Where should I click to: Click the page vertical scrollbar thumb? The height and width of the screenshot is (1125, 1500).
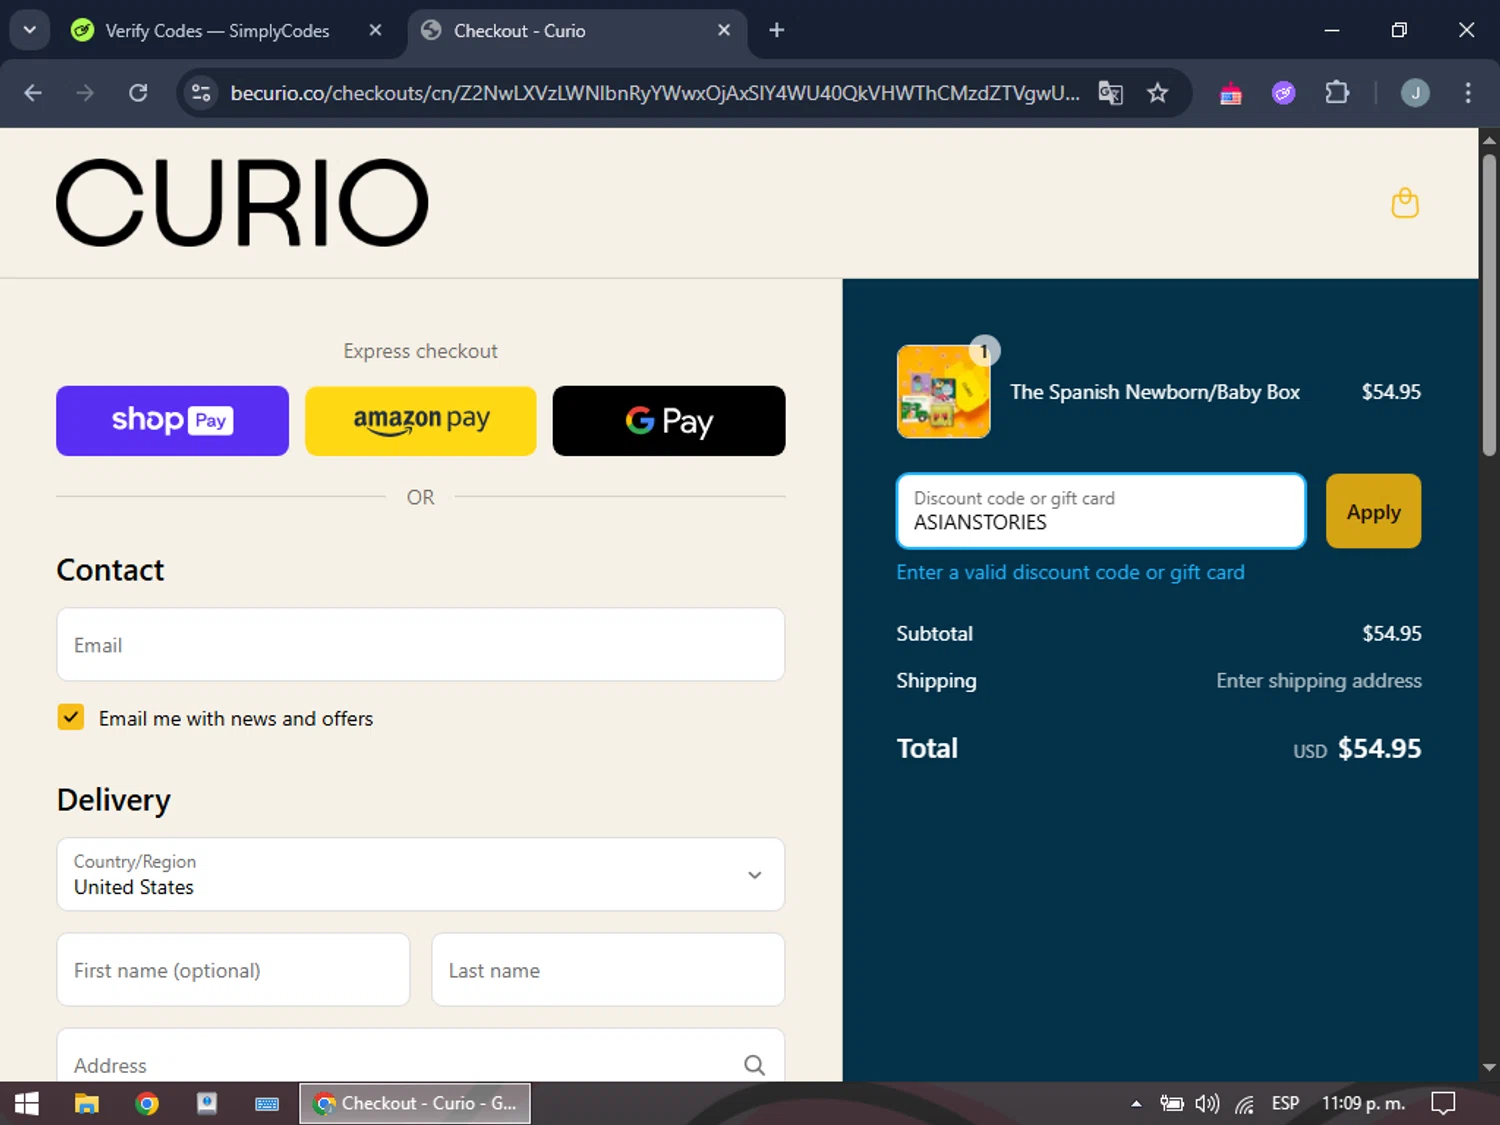point(1489,305)
